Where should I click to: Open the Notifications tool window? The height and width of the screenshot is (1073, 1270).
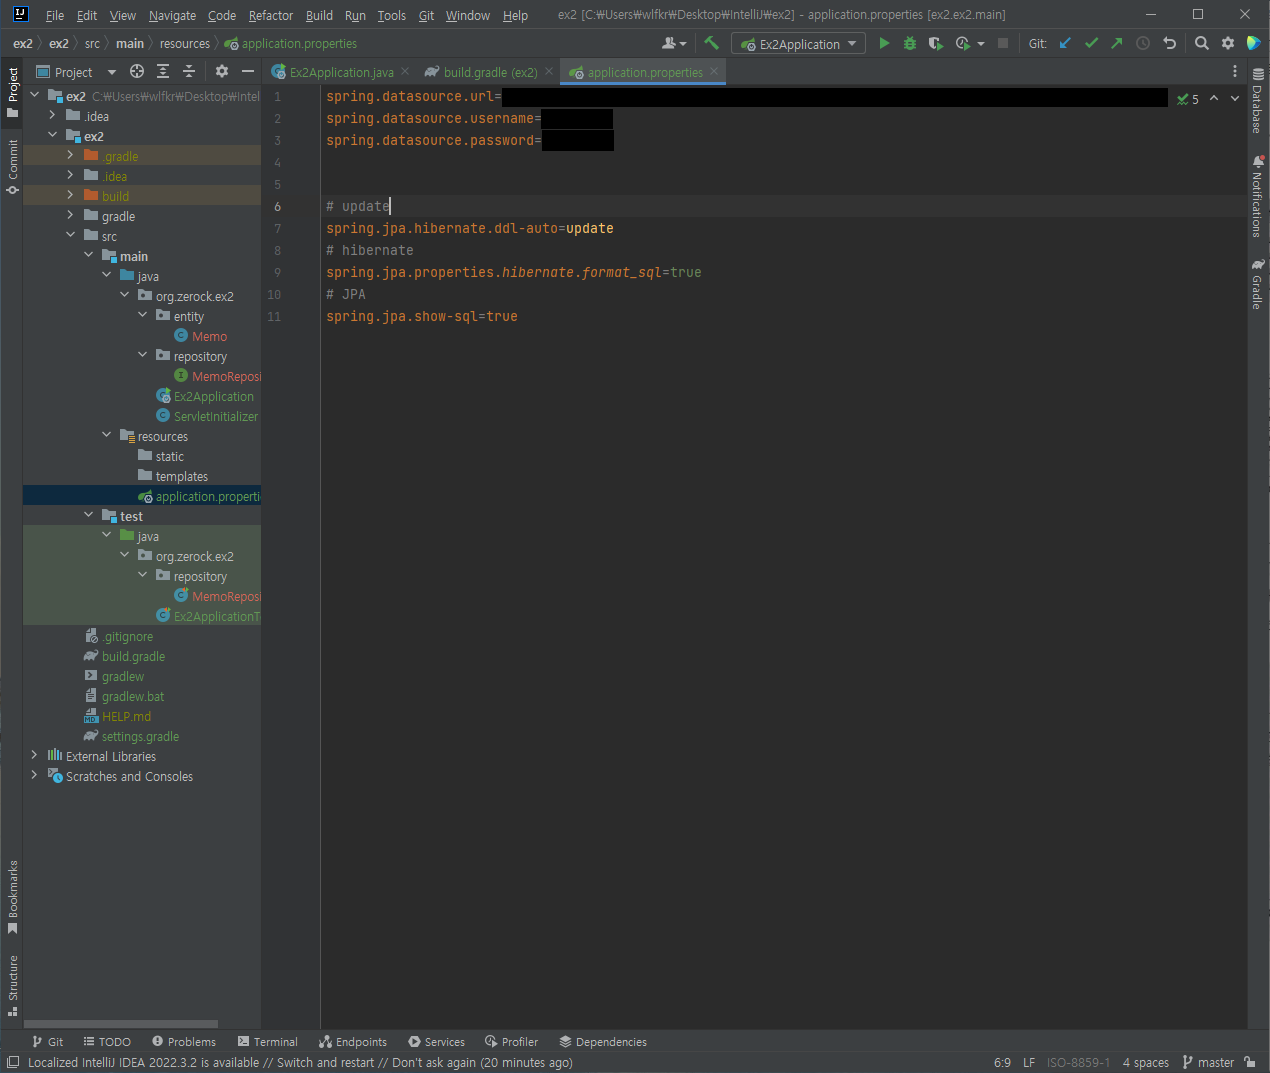(x=1258, y=196)
